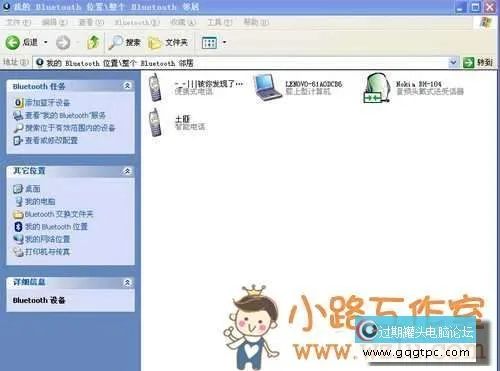Open the Back history dropdown arrow

pos(46,42)
